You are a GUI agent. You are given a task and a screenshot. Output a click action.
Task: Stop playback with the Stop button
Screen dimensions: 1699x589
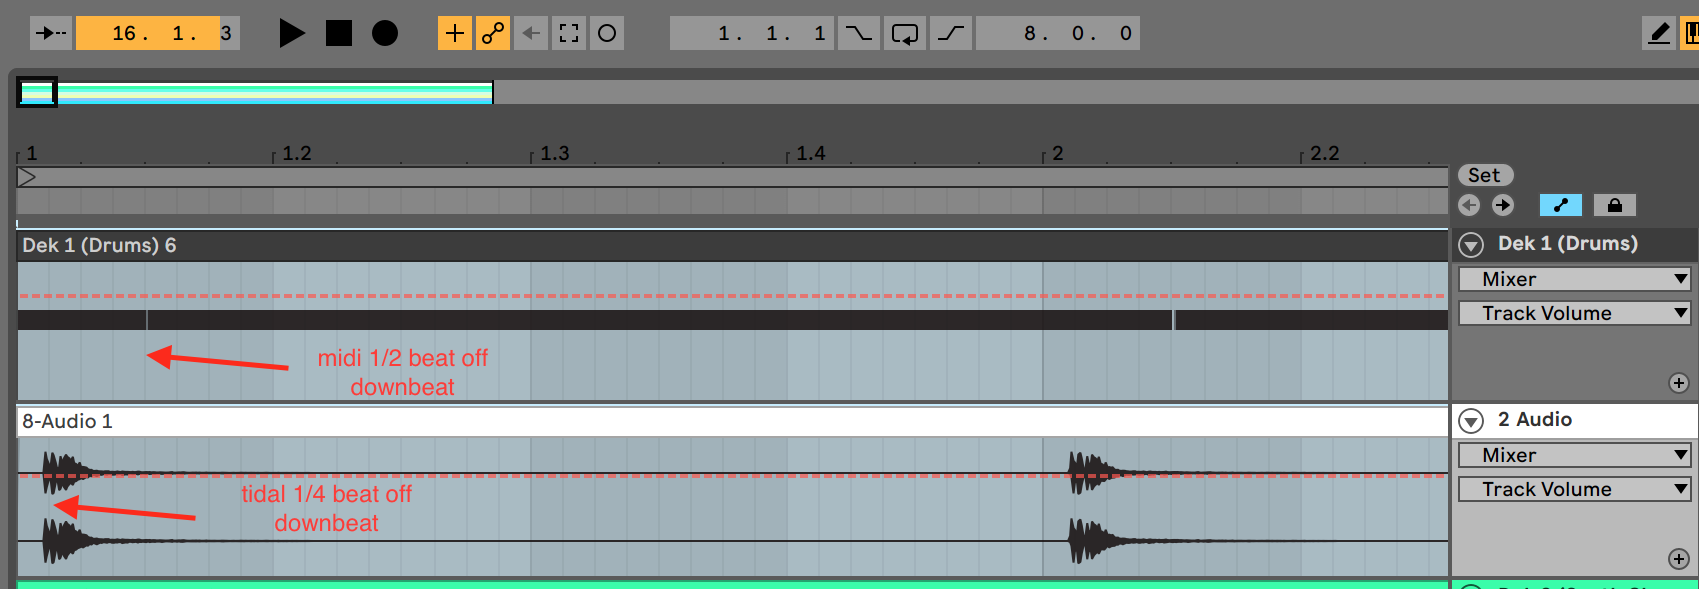pyautogui.click(x=339, y=33)
